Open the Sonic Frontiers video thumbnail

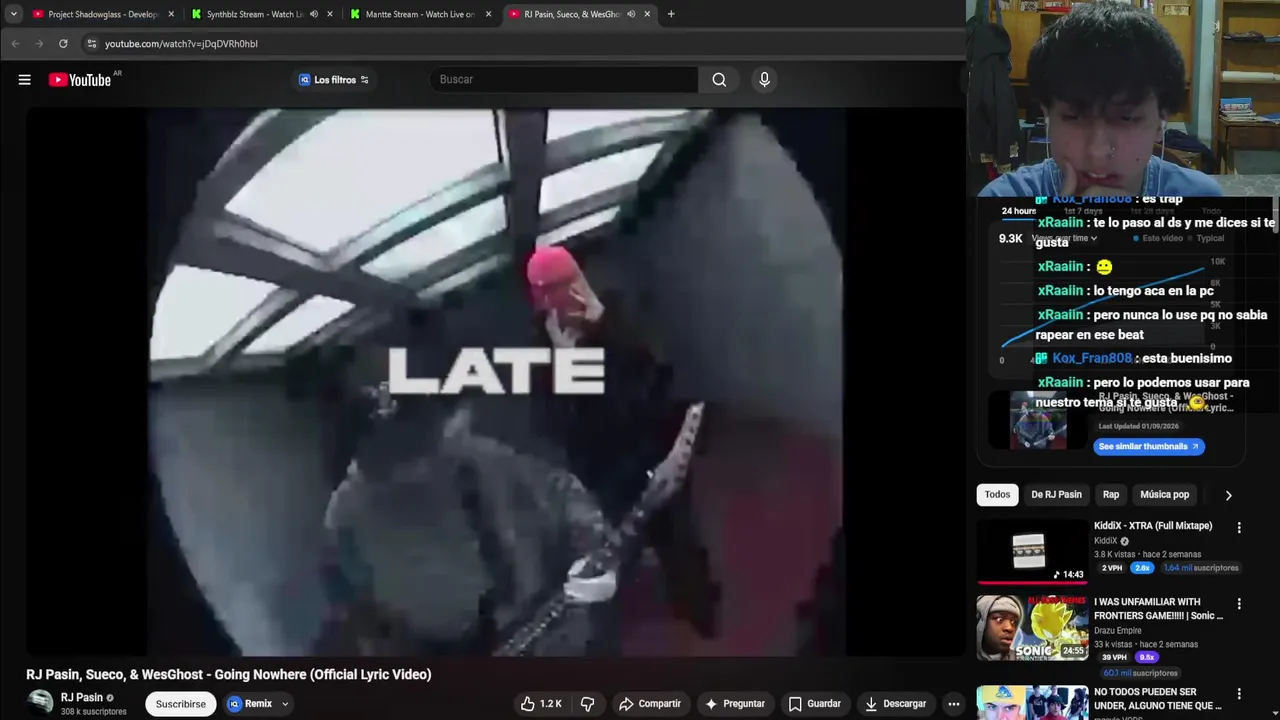coord(1032,628)
